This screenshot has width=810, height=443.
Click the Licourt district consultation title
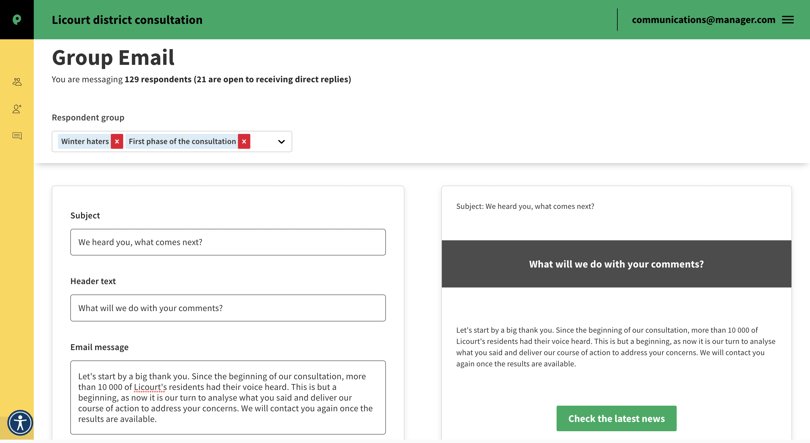[x=127, y=20]
